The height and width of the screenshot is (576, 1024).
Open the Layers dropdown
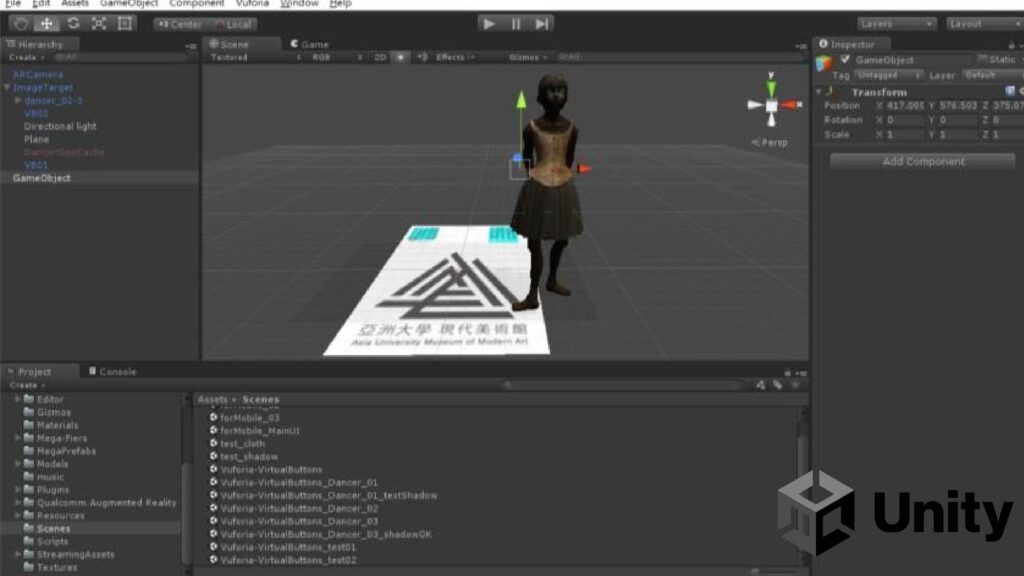point(896,24)
